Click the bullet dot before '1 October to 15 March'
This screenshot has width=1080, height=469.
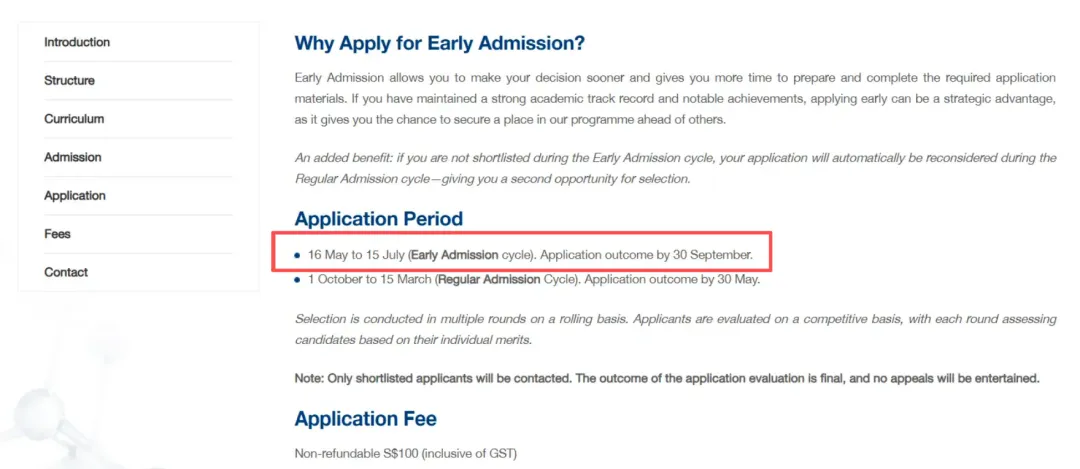[x=297, y=280]
